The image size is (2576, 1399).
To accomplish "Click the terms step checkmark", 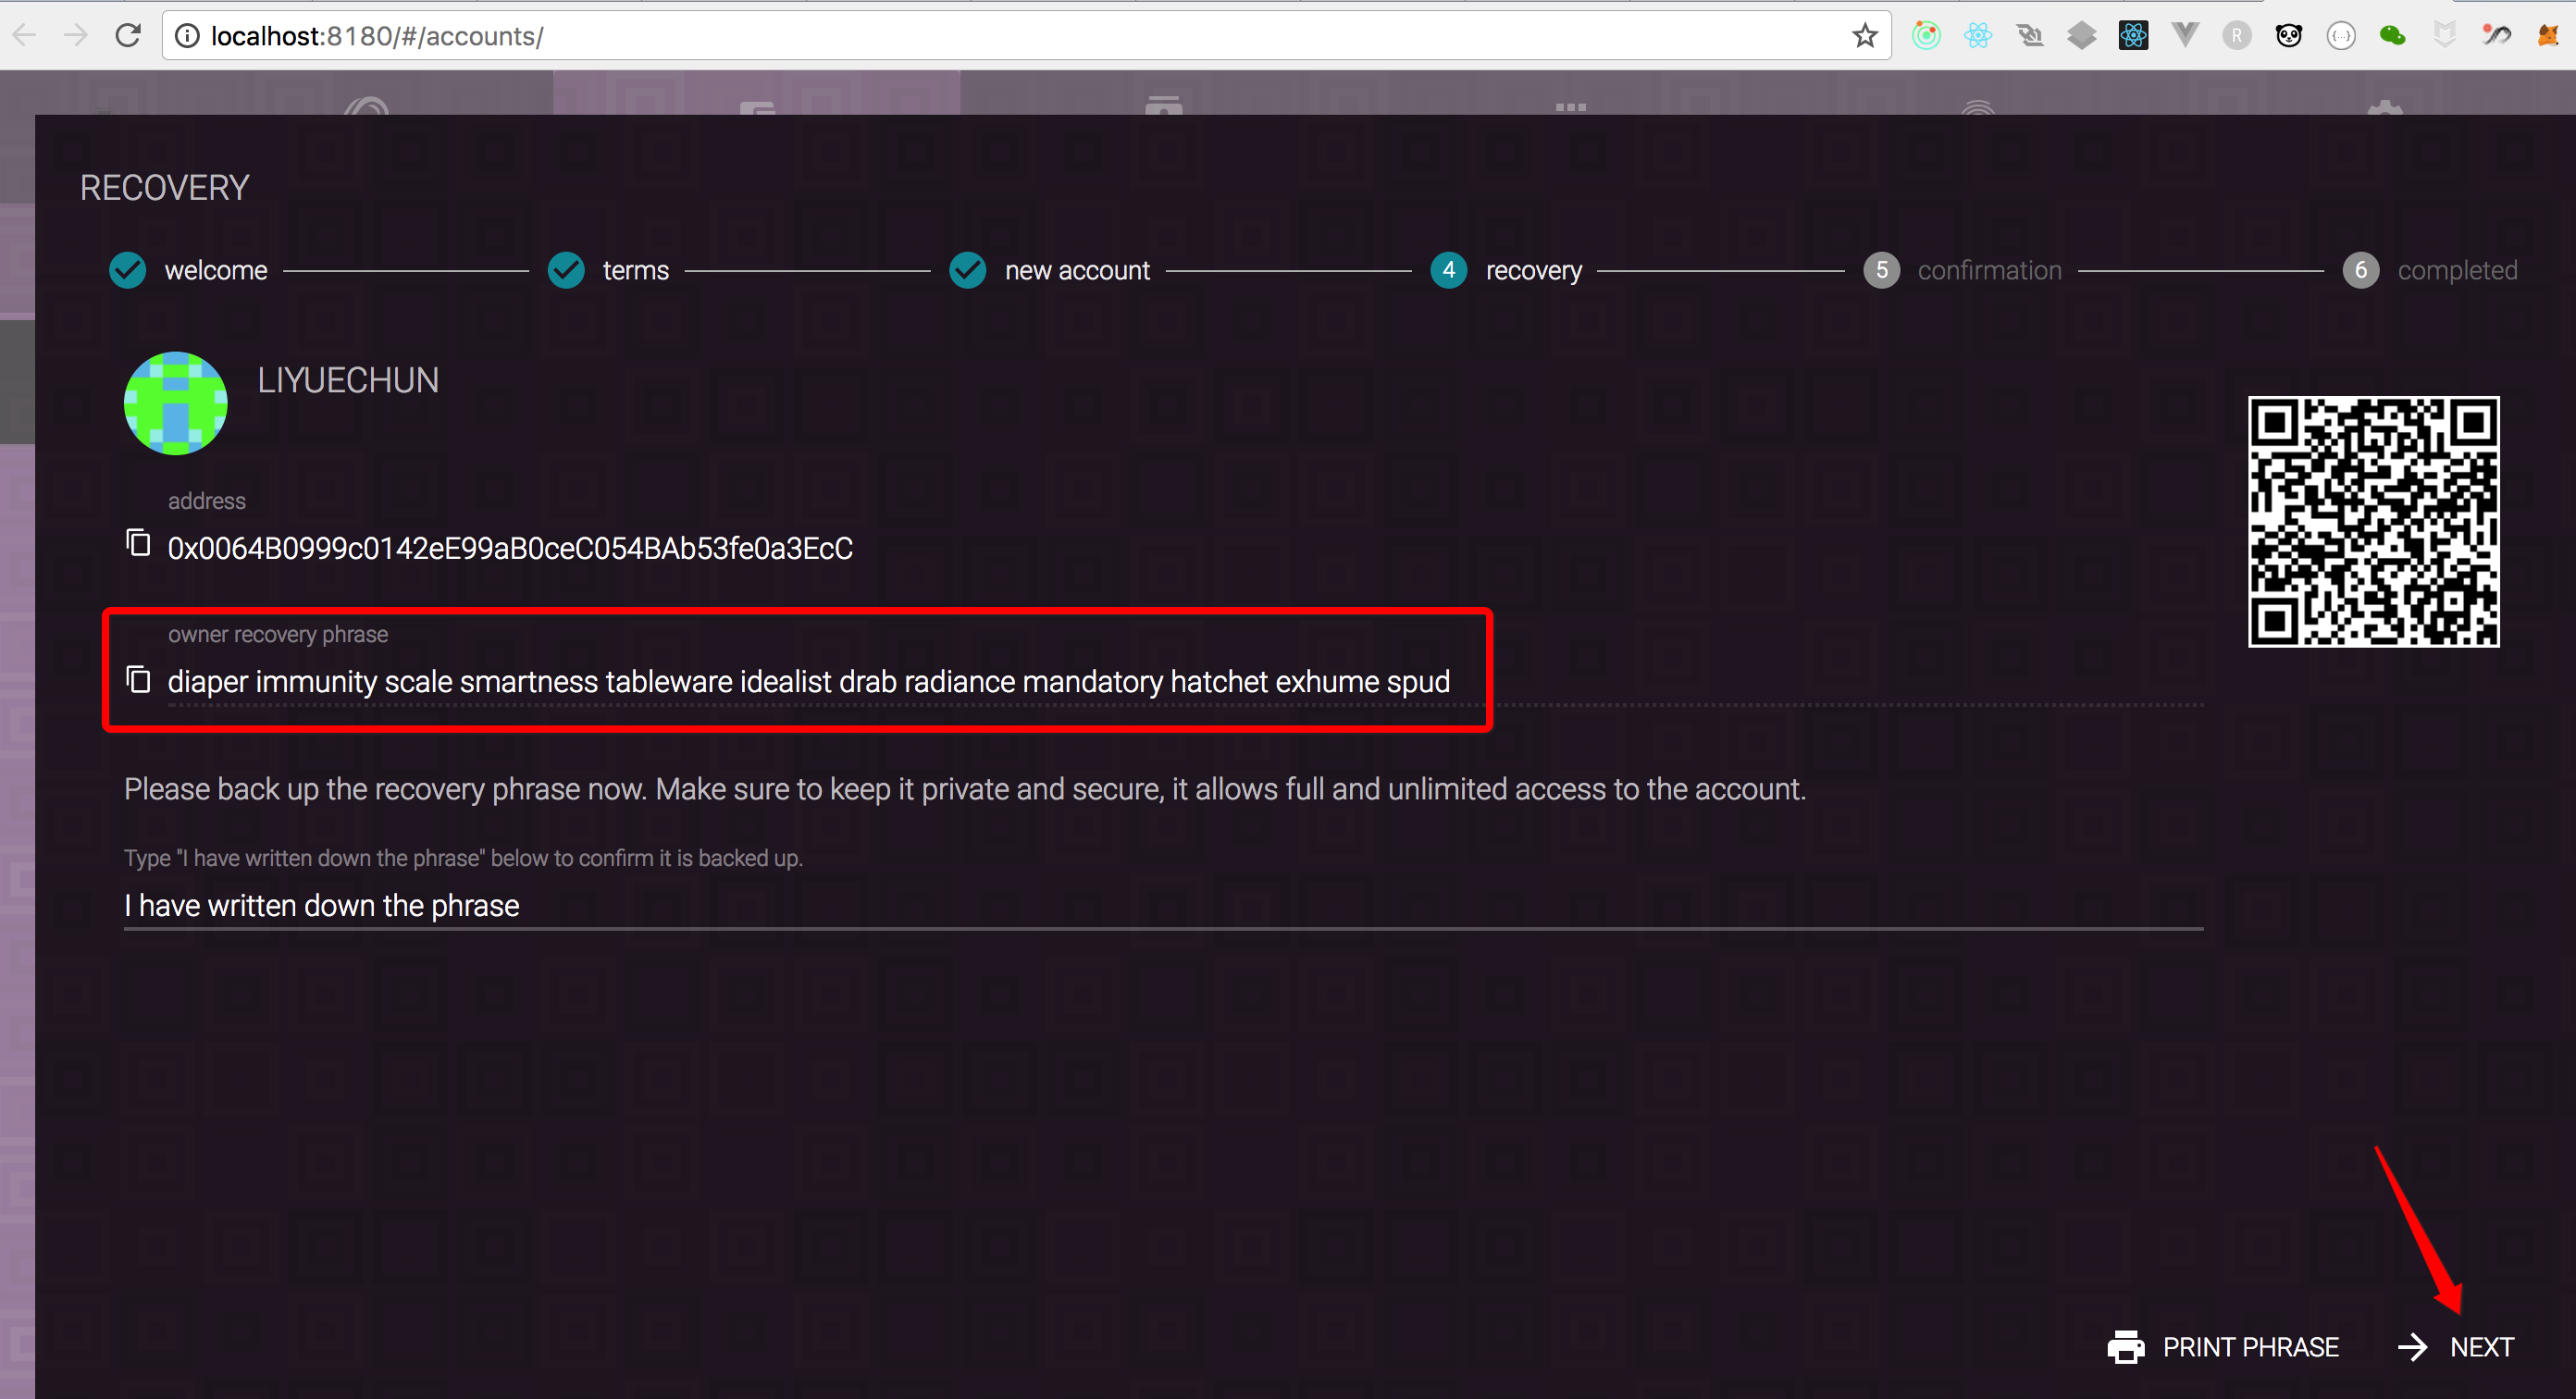I will [566, 270].
